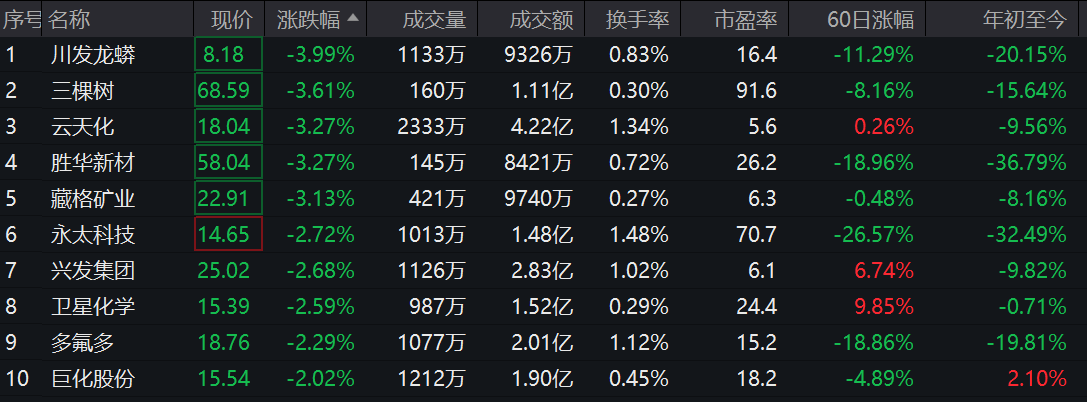Click the 60-day gain 6.74%
The image size is (1087, 402).
(885, 271)
